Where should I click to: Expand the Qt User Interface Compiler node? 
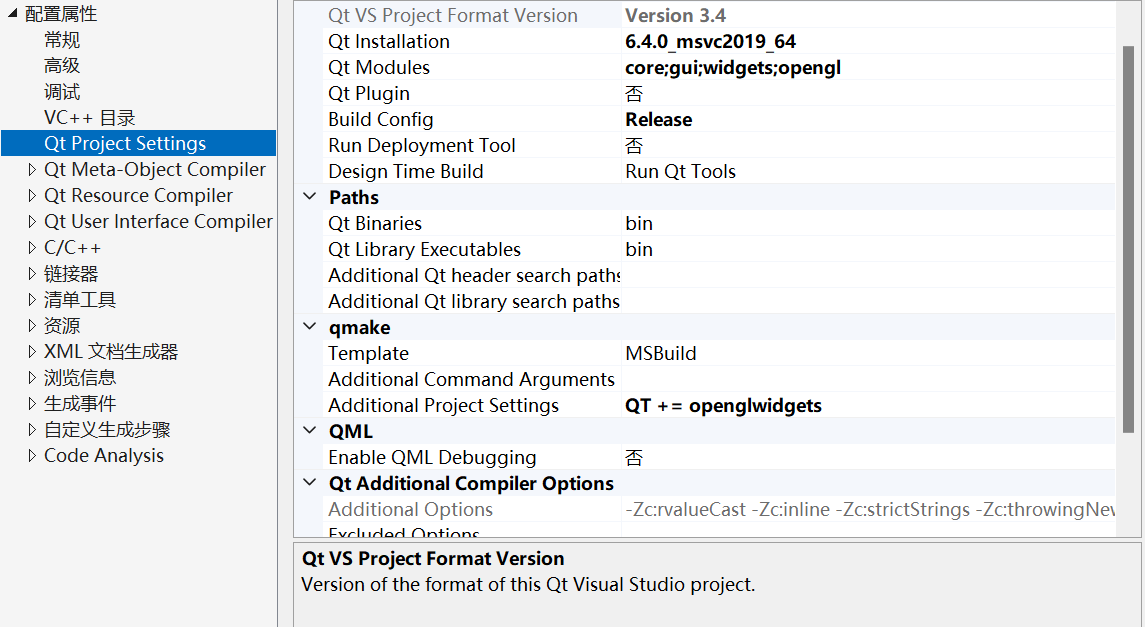(x=31, y=221)
